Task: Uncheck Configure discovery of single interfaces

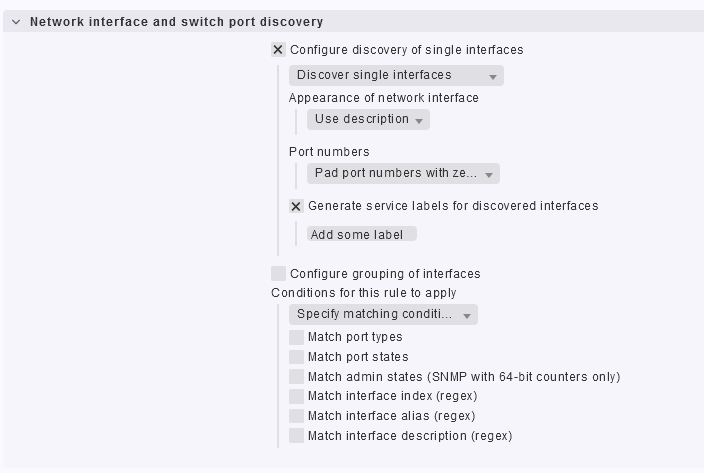Action: coord(278,50)
